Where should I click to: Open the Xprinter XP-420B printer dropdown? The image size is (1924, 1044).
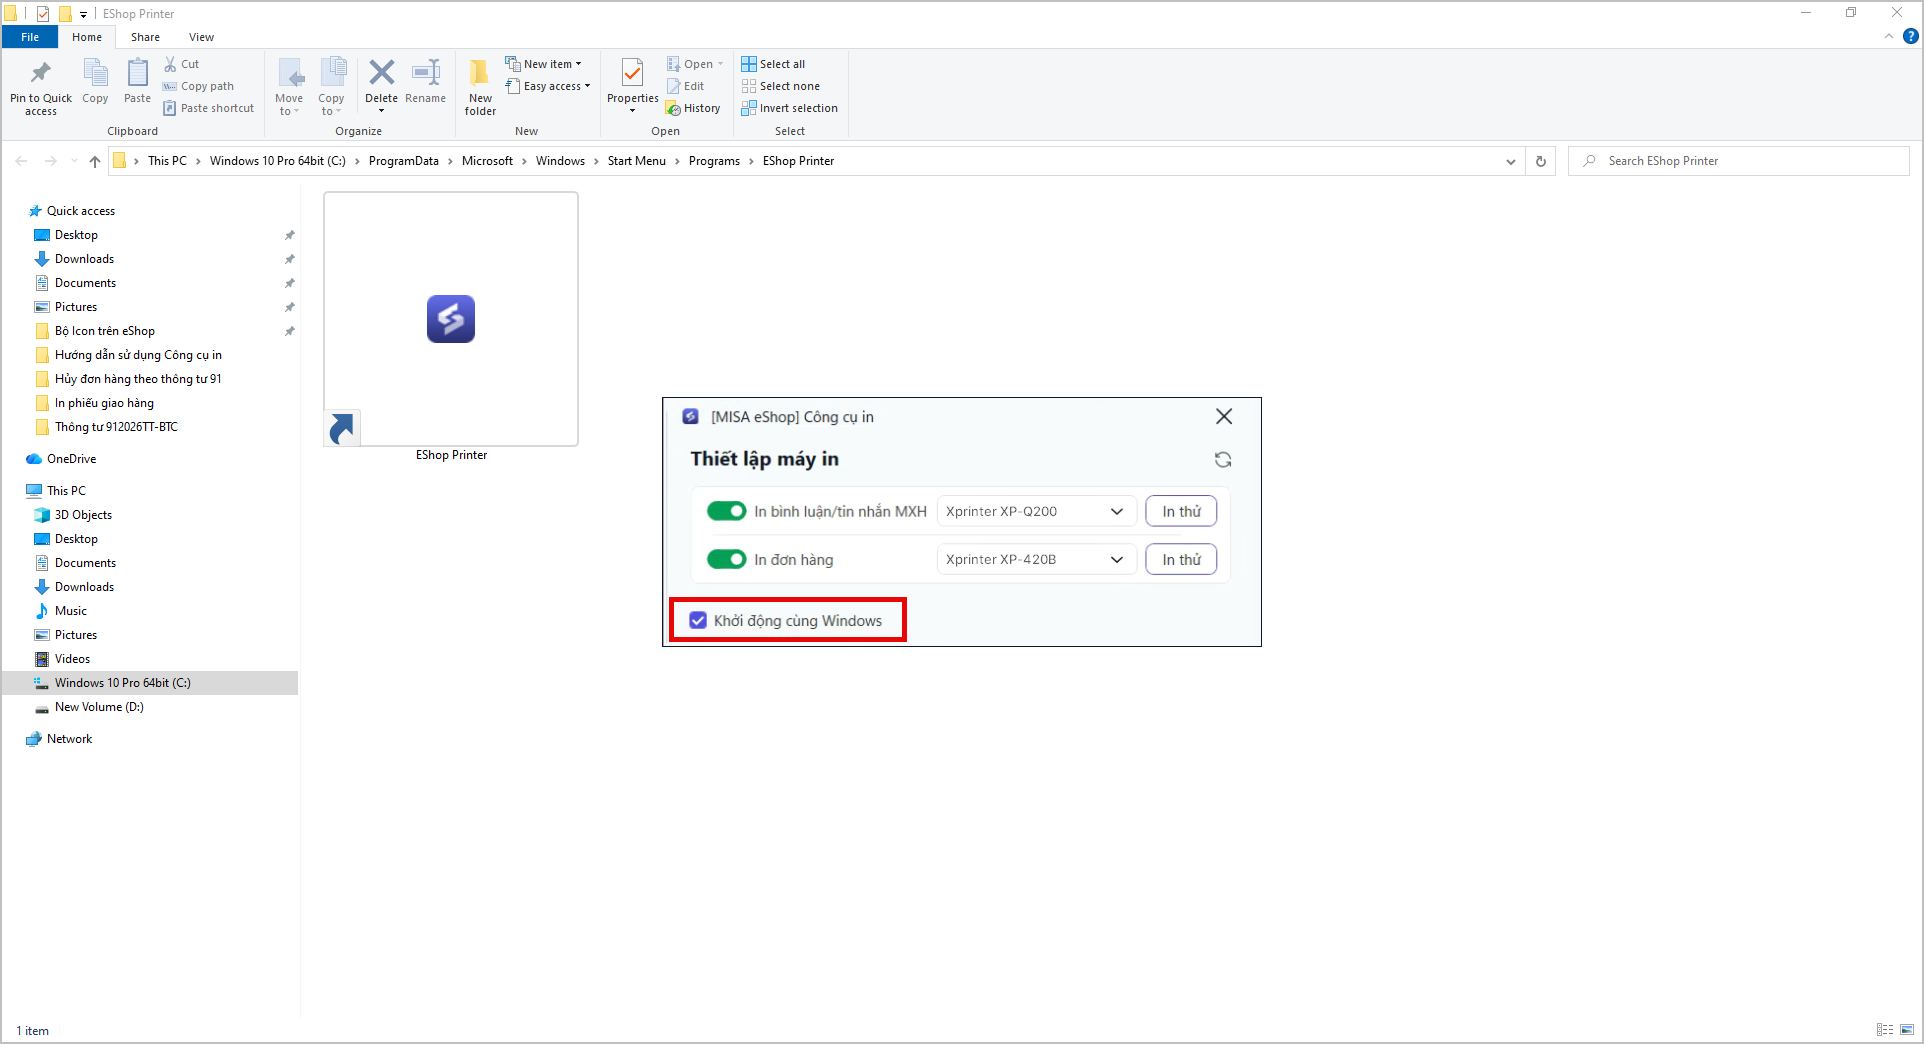tap(1036, 559)
